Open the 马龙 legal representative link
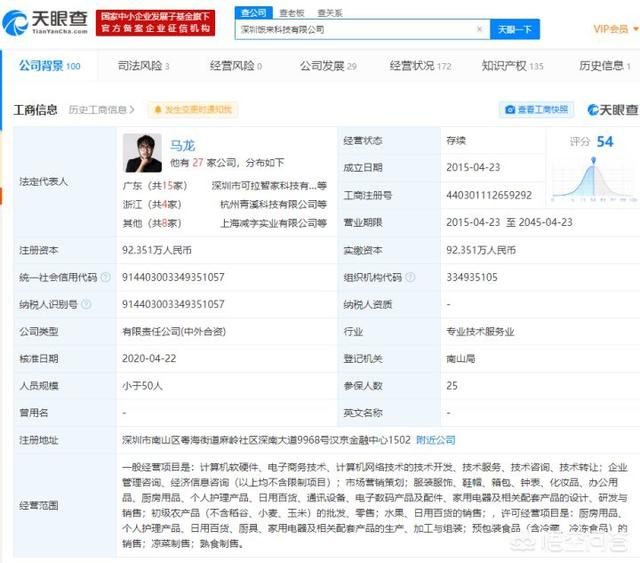 tap(182, 145)
